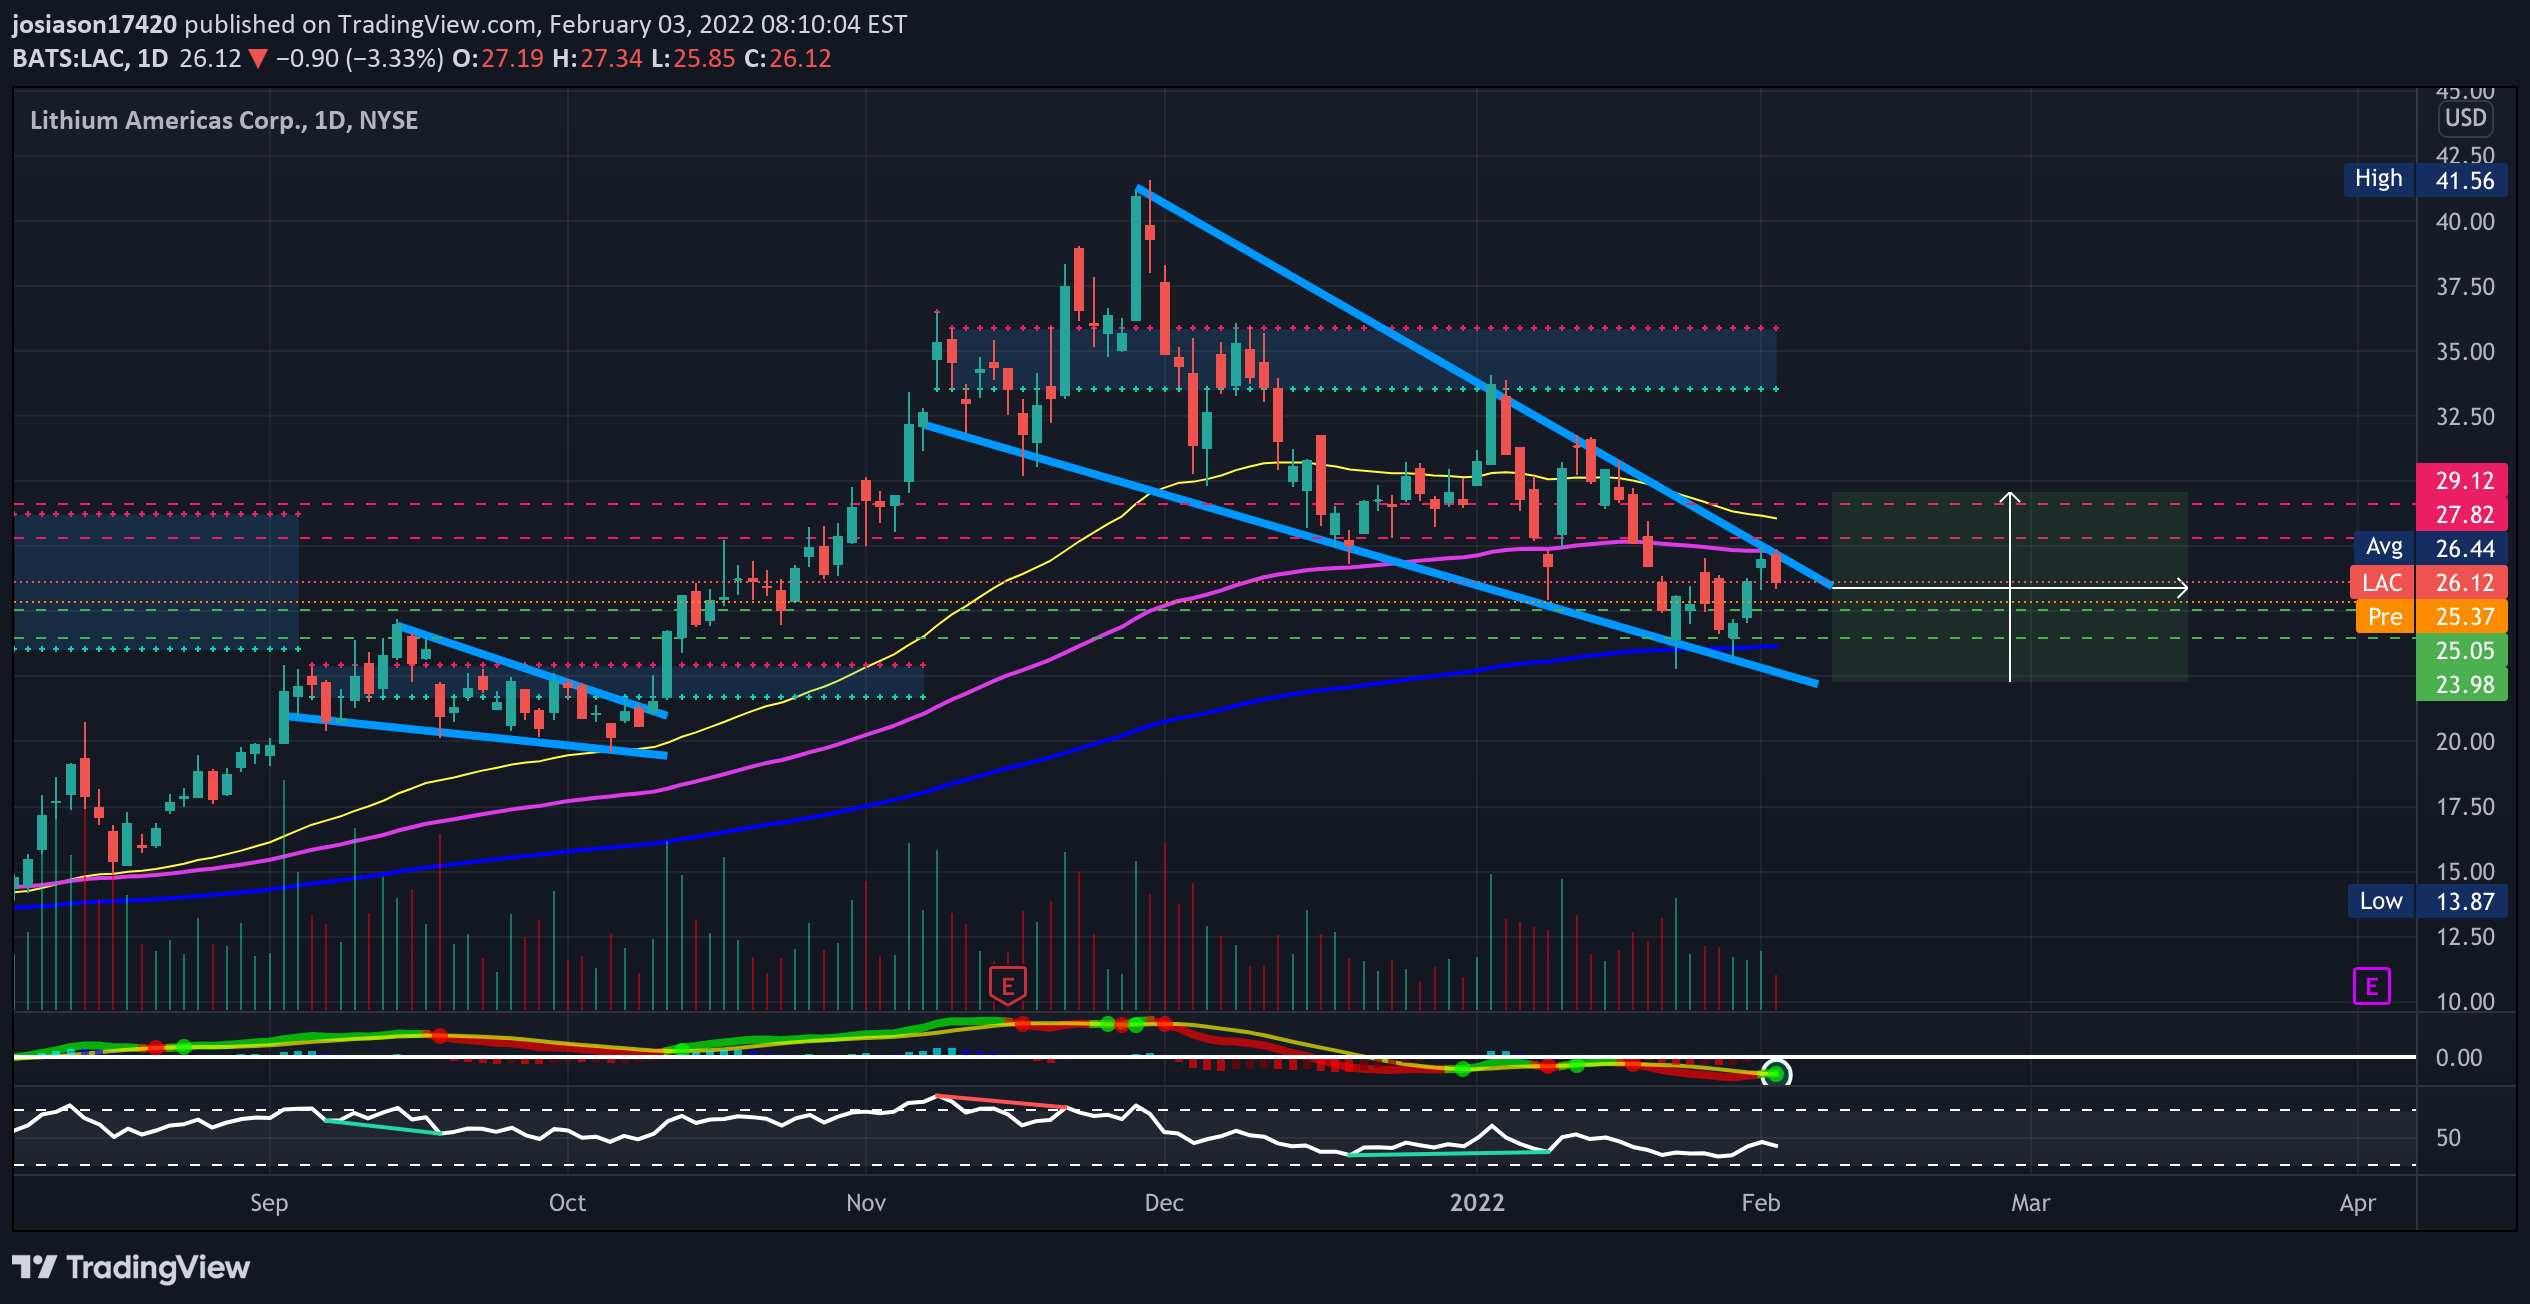Click the 25.05 green price level label
The width and height of the screenshot is (2530, 1304).
2461,650
